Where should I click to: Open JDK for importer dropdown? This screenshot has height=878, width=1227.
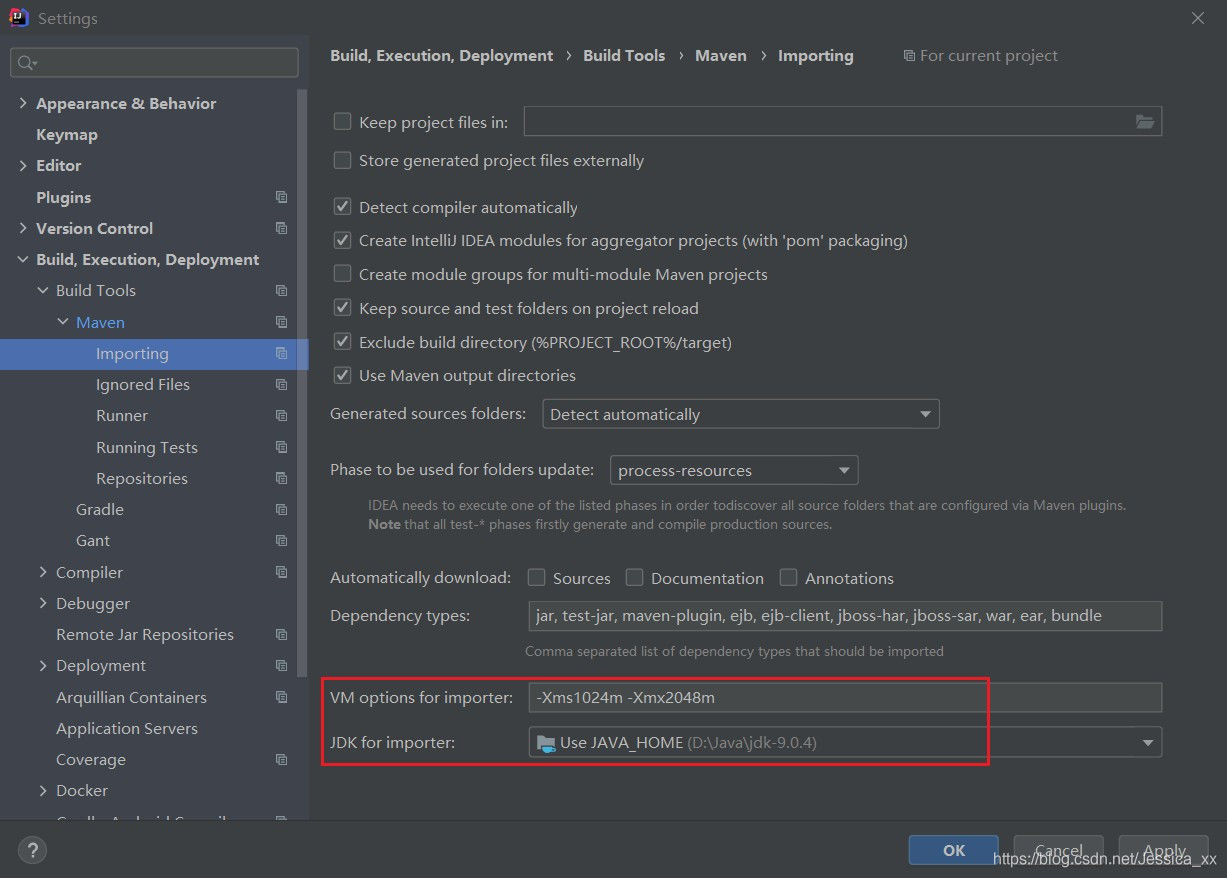click(845, 742)
